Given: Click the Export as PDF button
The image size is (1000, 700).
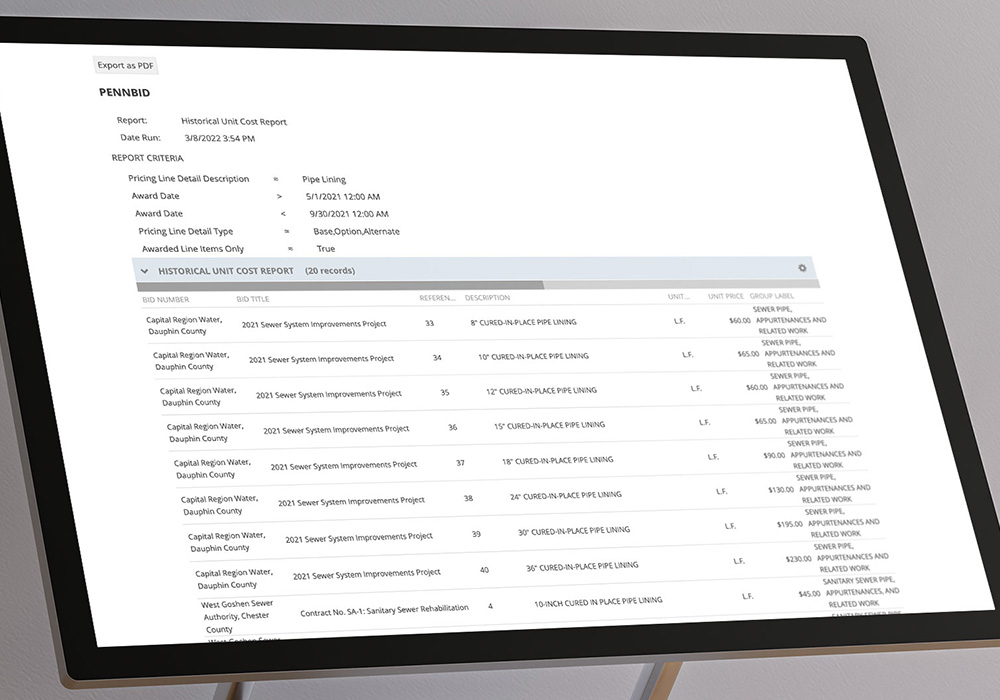Looking at the screenshot, I should [126, 65].
